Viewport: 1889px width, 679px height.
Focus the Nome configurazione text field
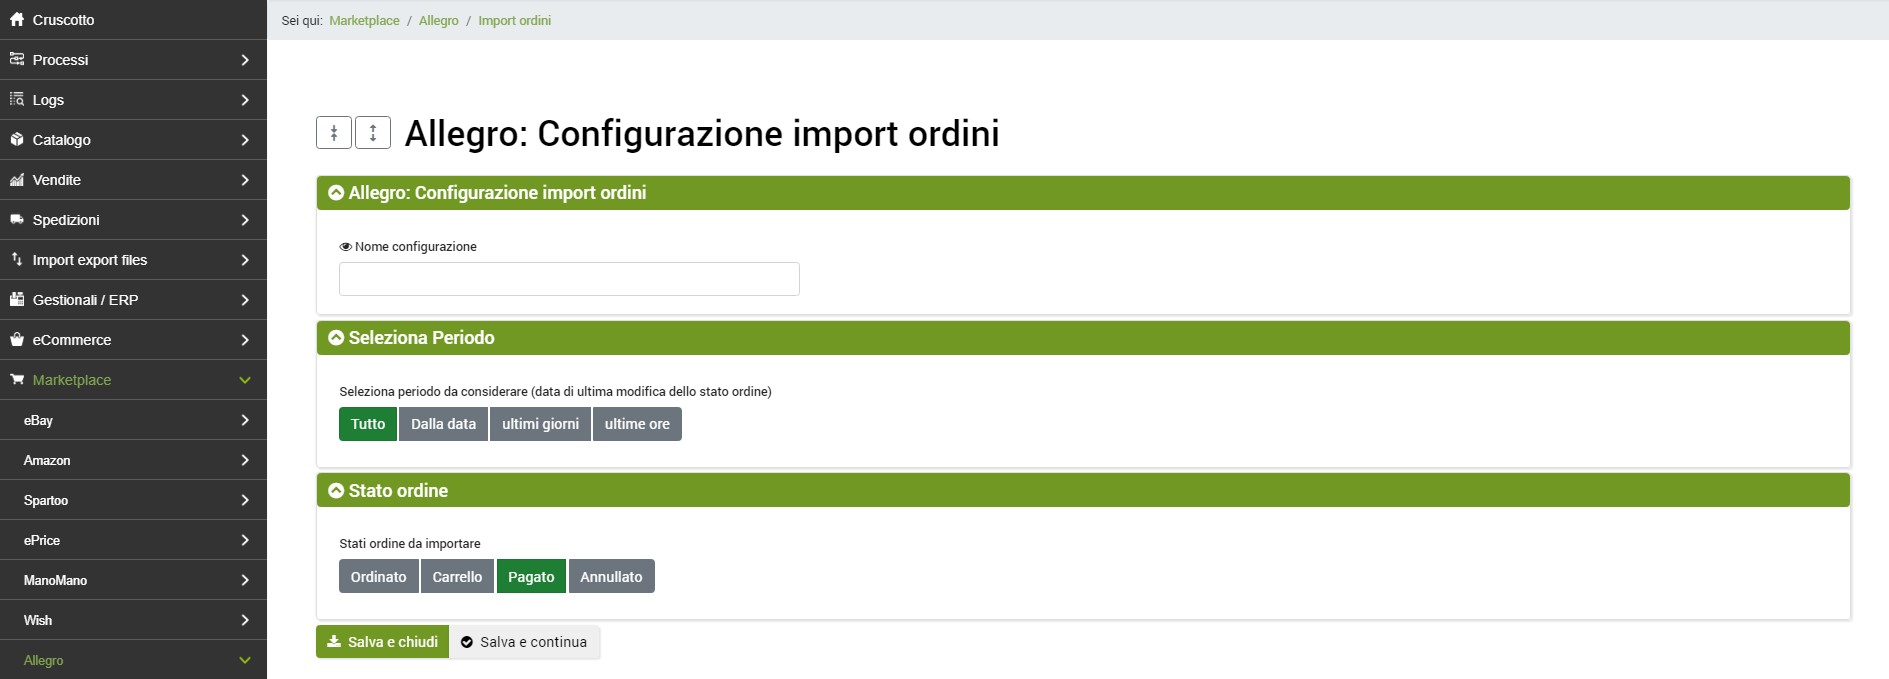click(x=569, y=279)
